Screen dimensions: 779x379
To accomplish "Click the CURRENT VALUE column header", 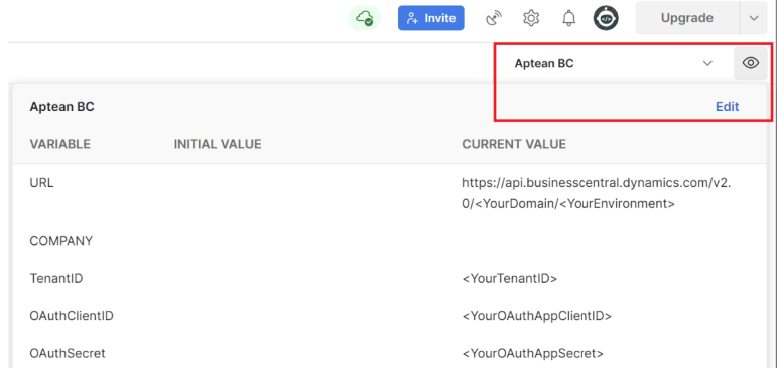I will click(514, 144).
